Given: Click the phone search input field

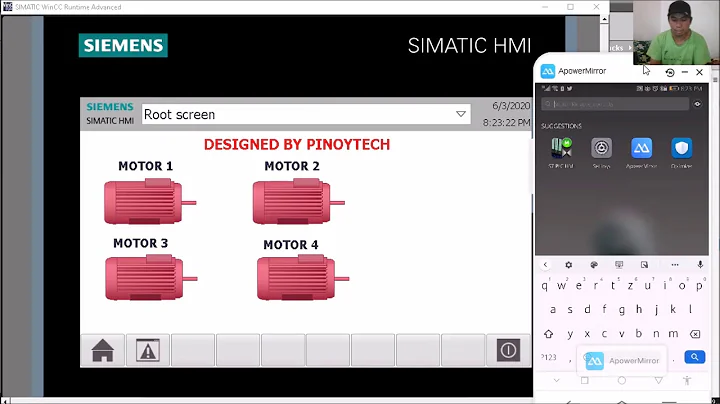Looking at the screenshot, I should point(615,104).
